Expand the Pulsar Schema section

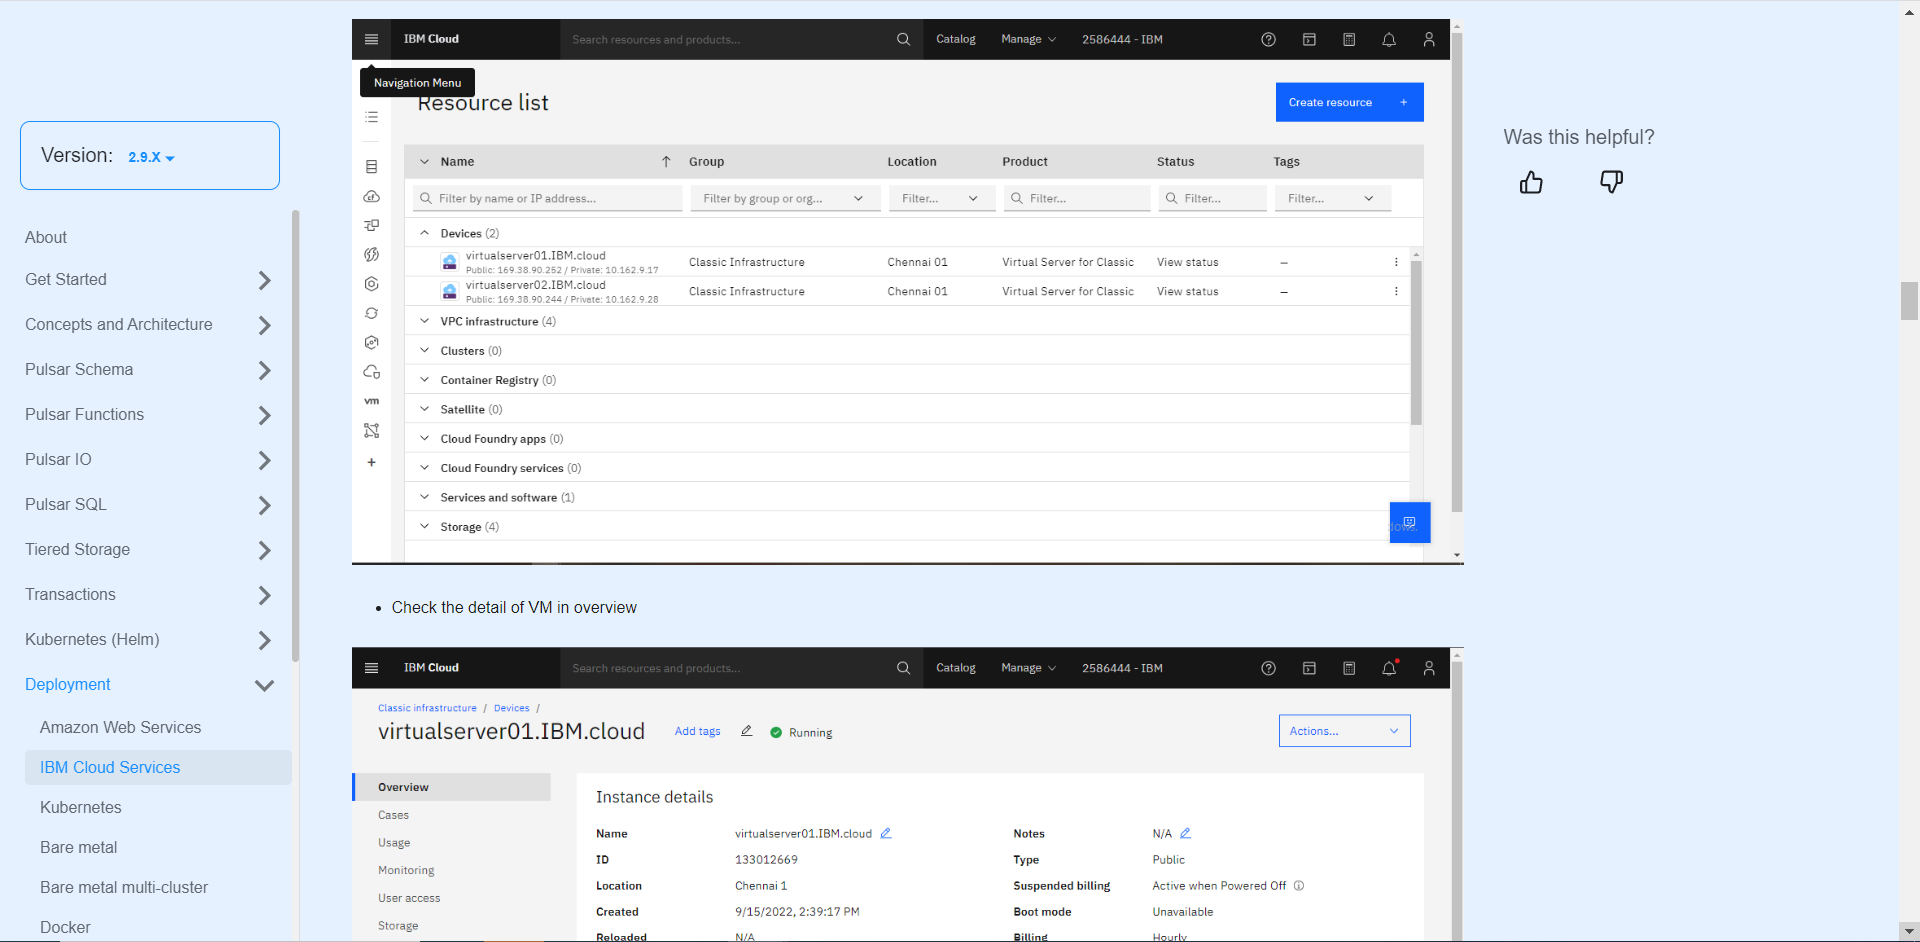[x=264, y=370]
